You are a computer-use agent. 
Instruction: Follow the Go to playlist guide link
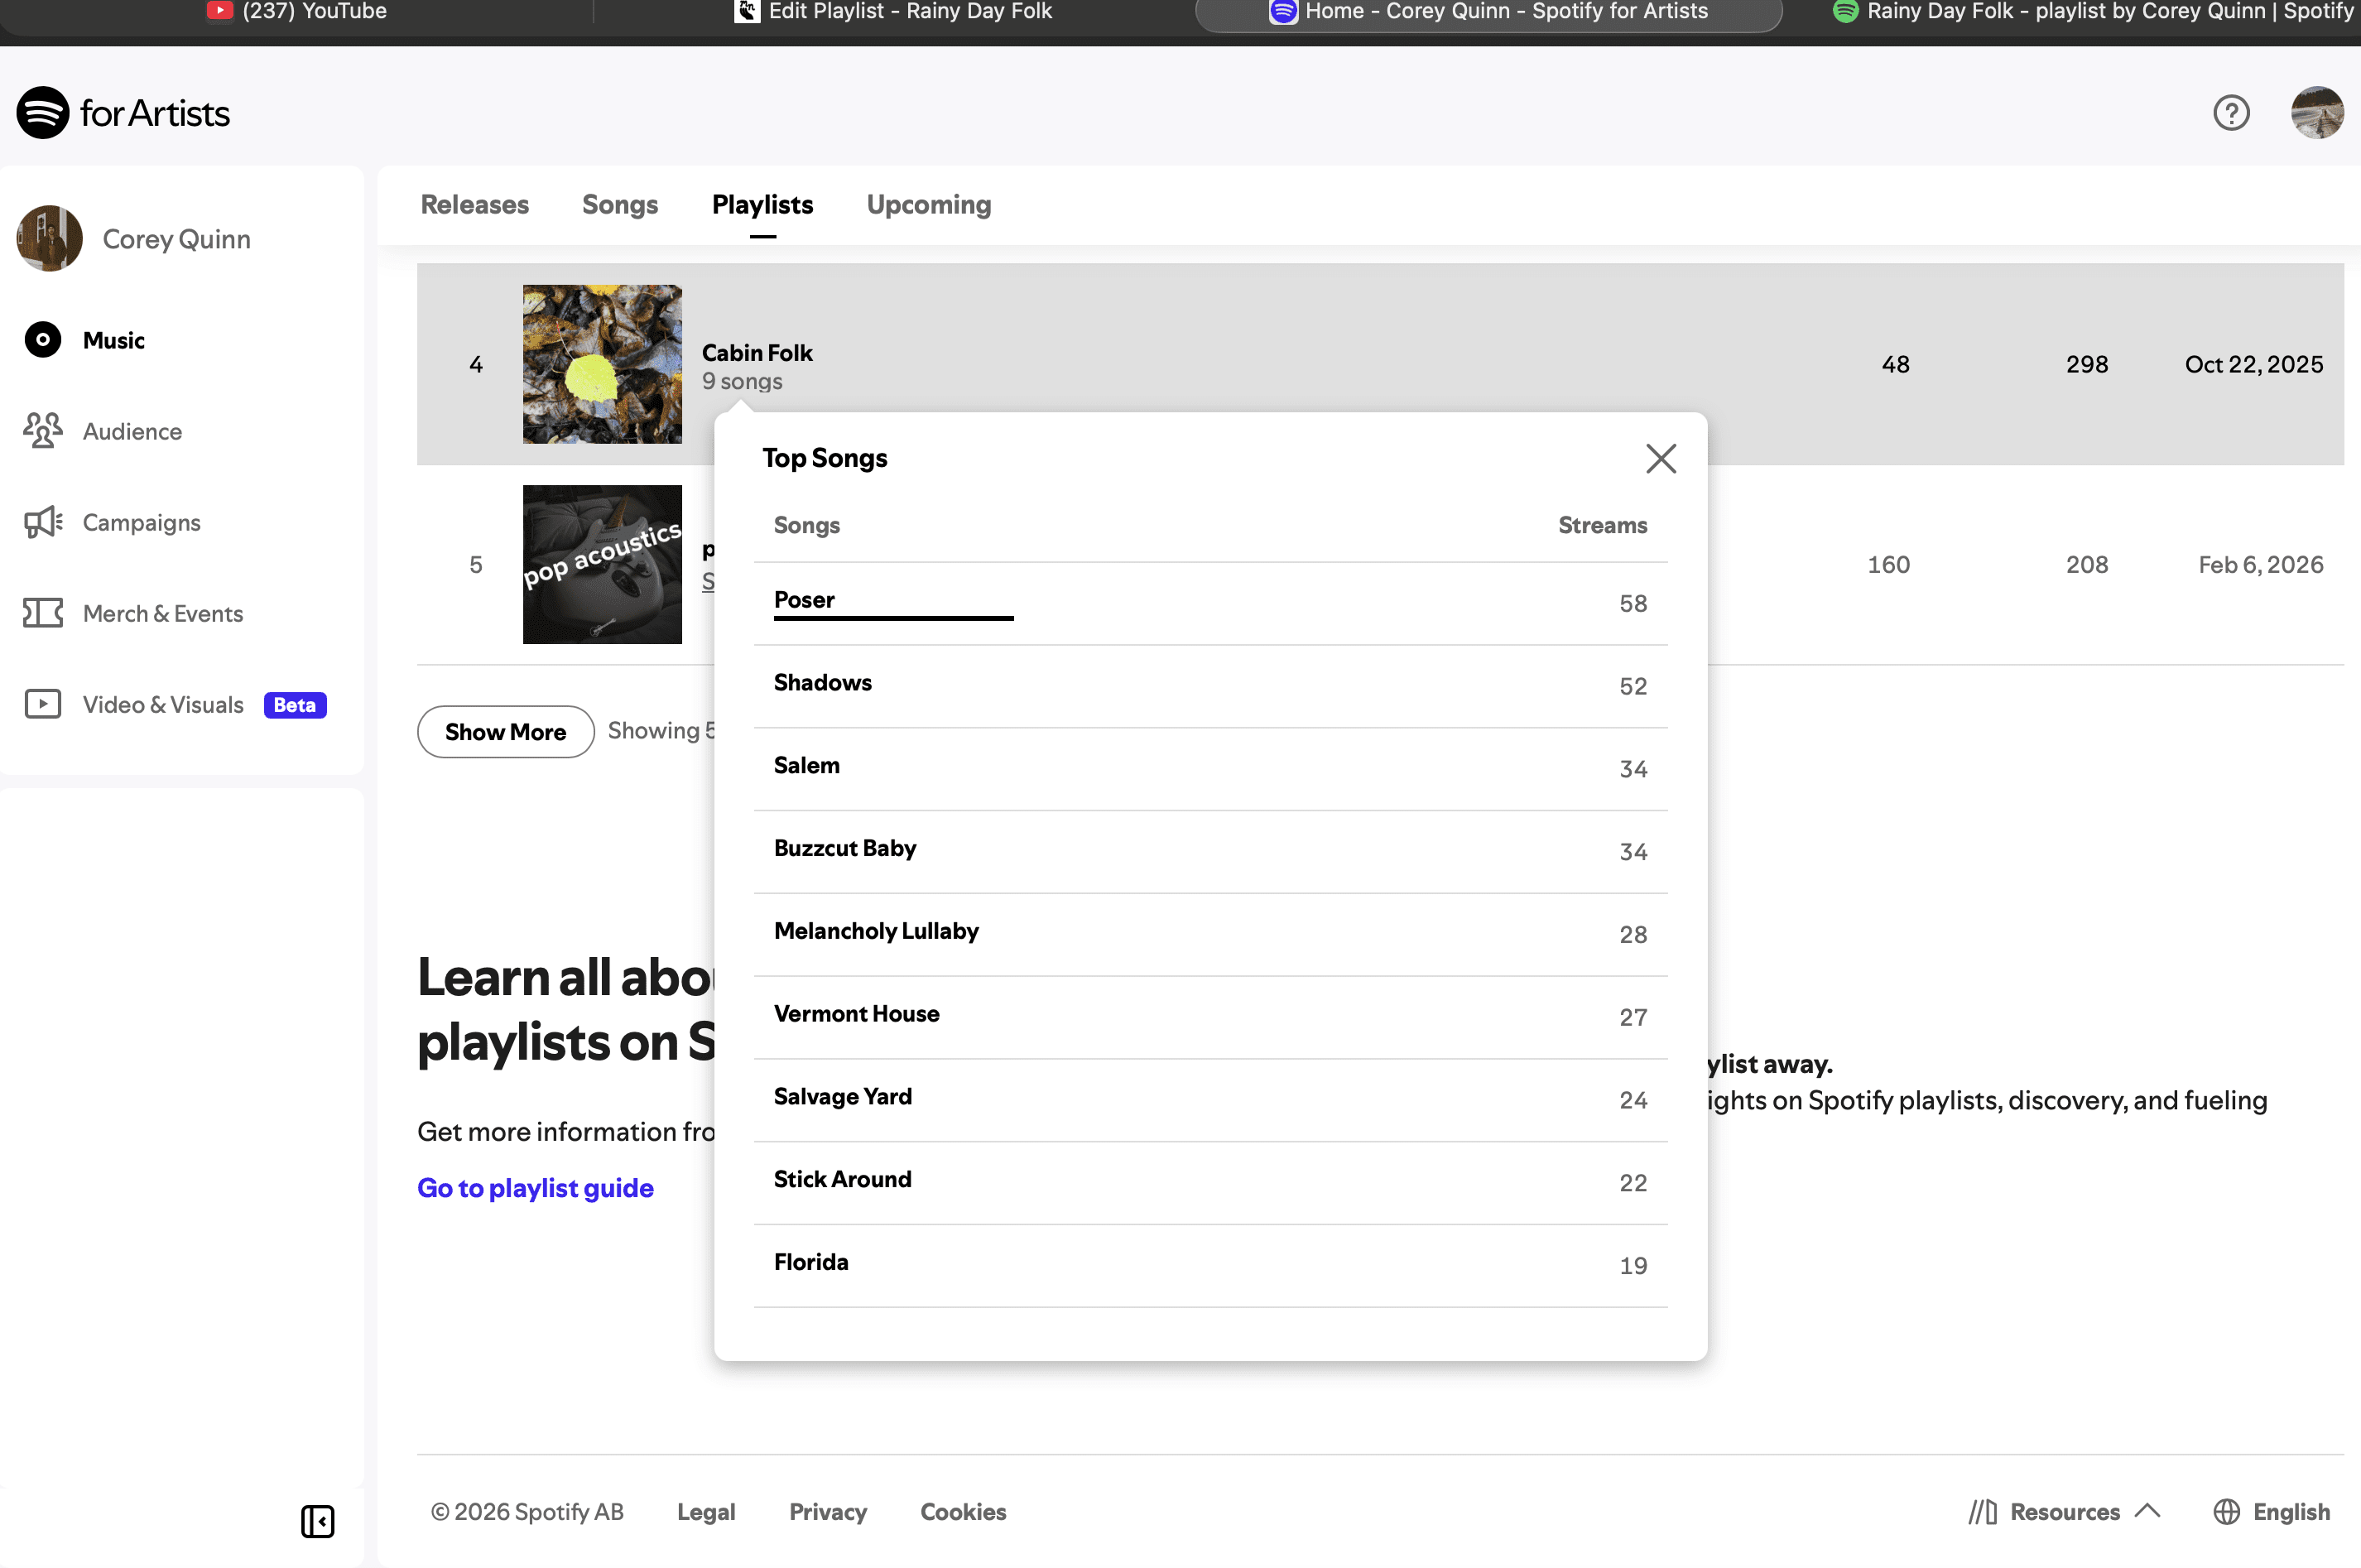535,1188
